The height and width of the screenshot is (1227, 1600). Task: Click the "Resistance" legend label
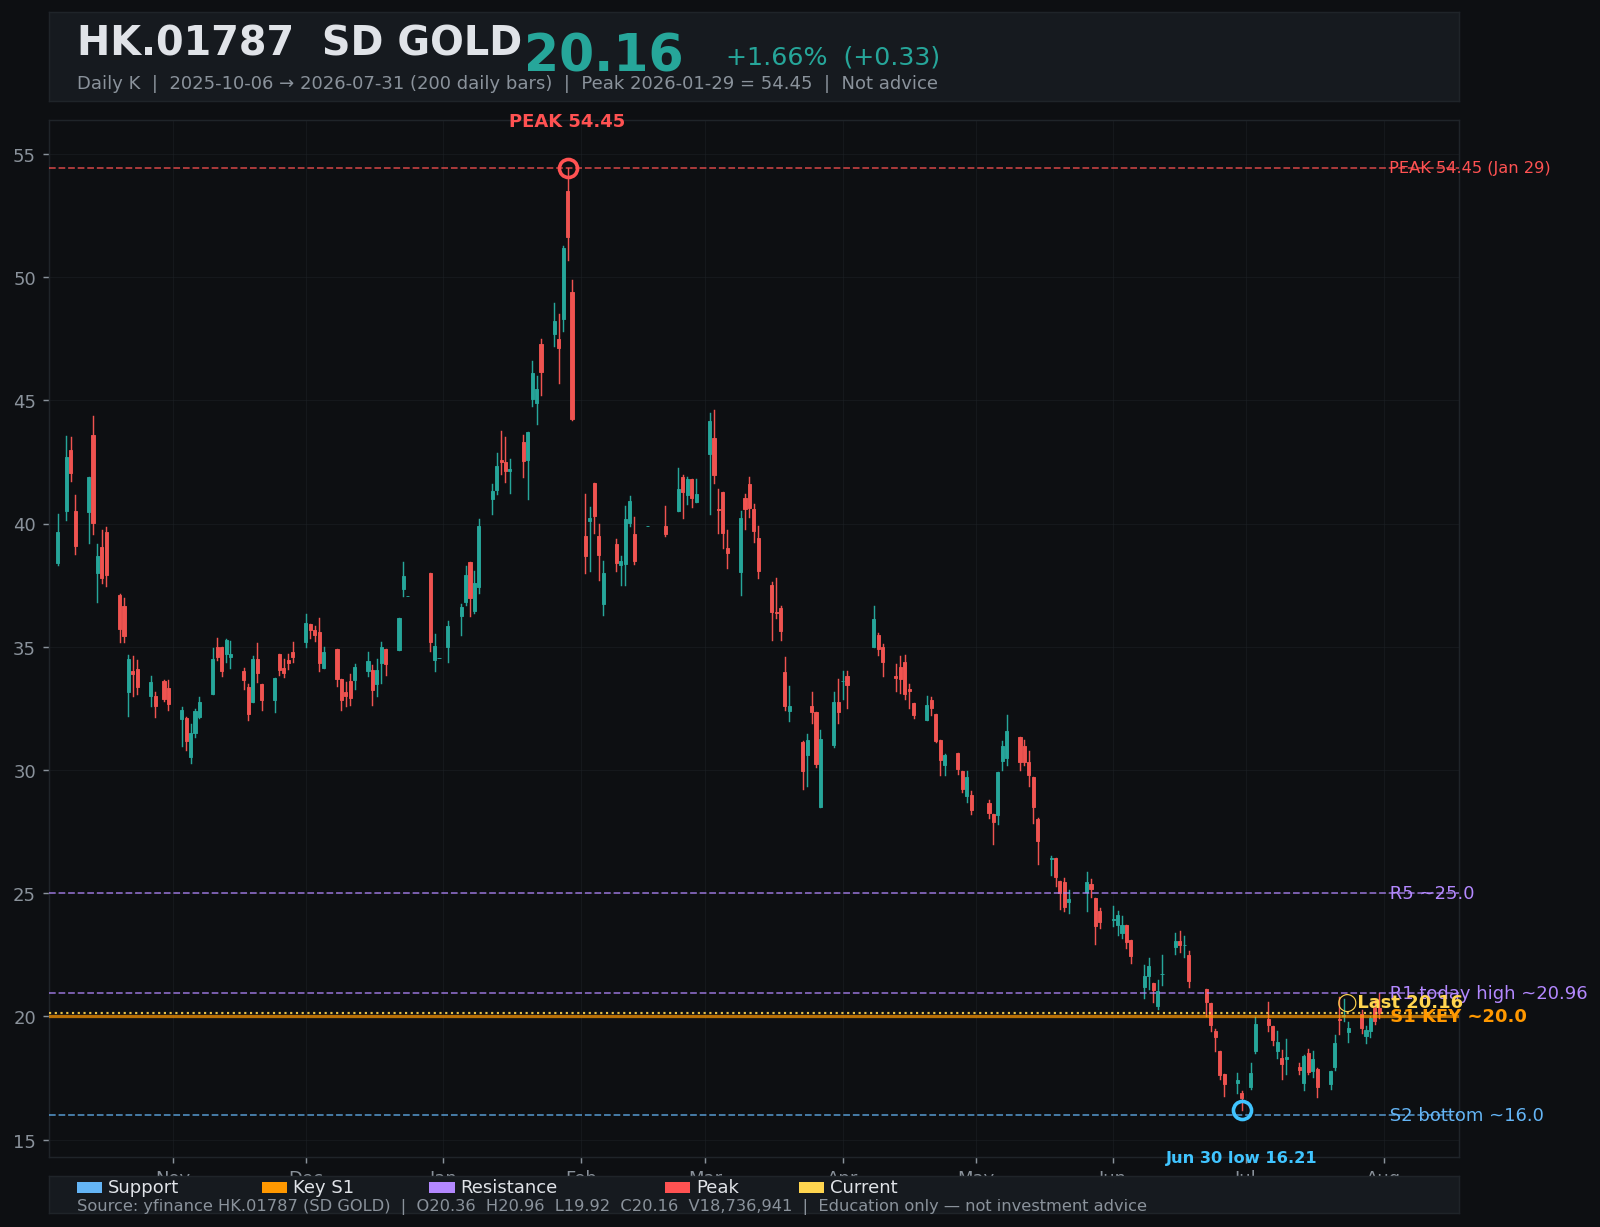[x=509, y=1187]
